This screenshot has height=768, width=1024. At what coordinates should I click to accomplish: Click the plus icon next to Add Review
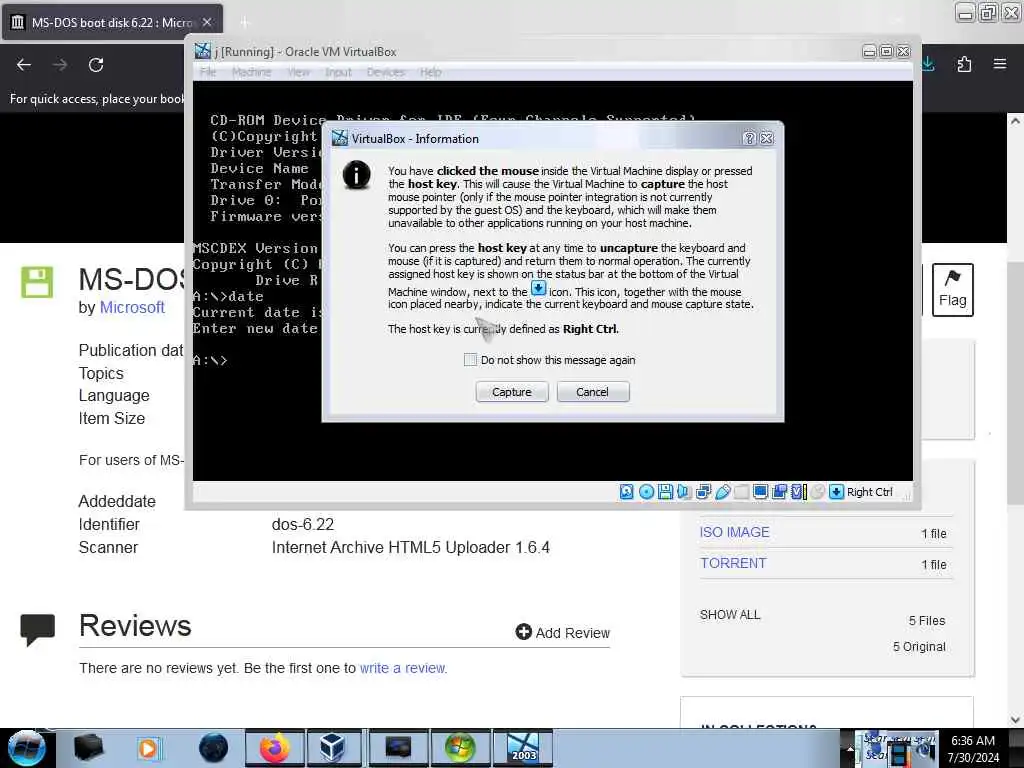(523, 632)
